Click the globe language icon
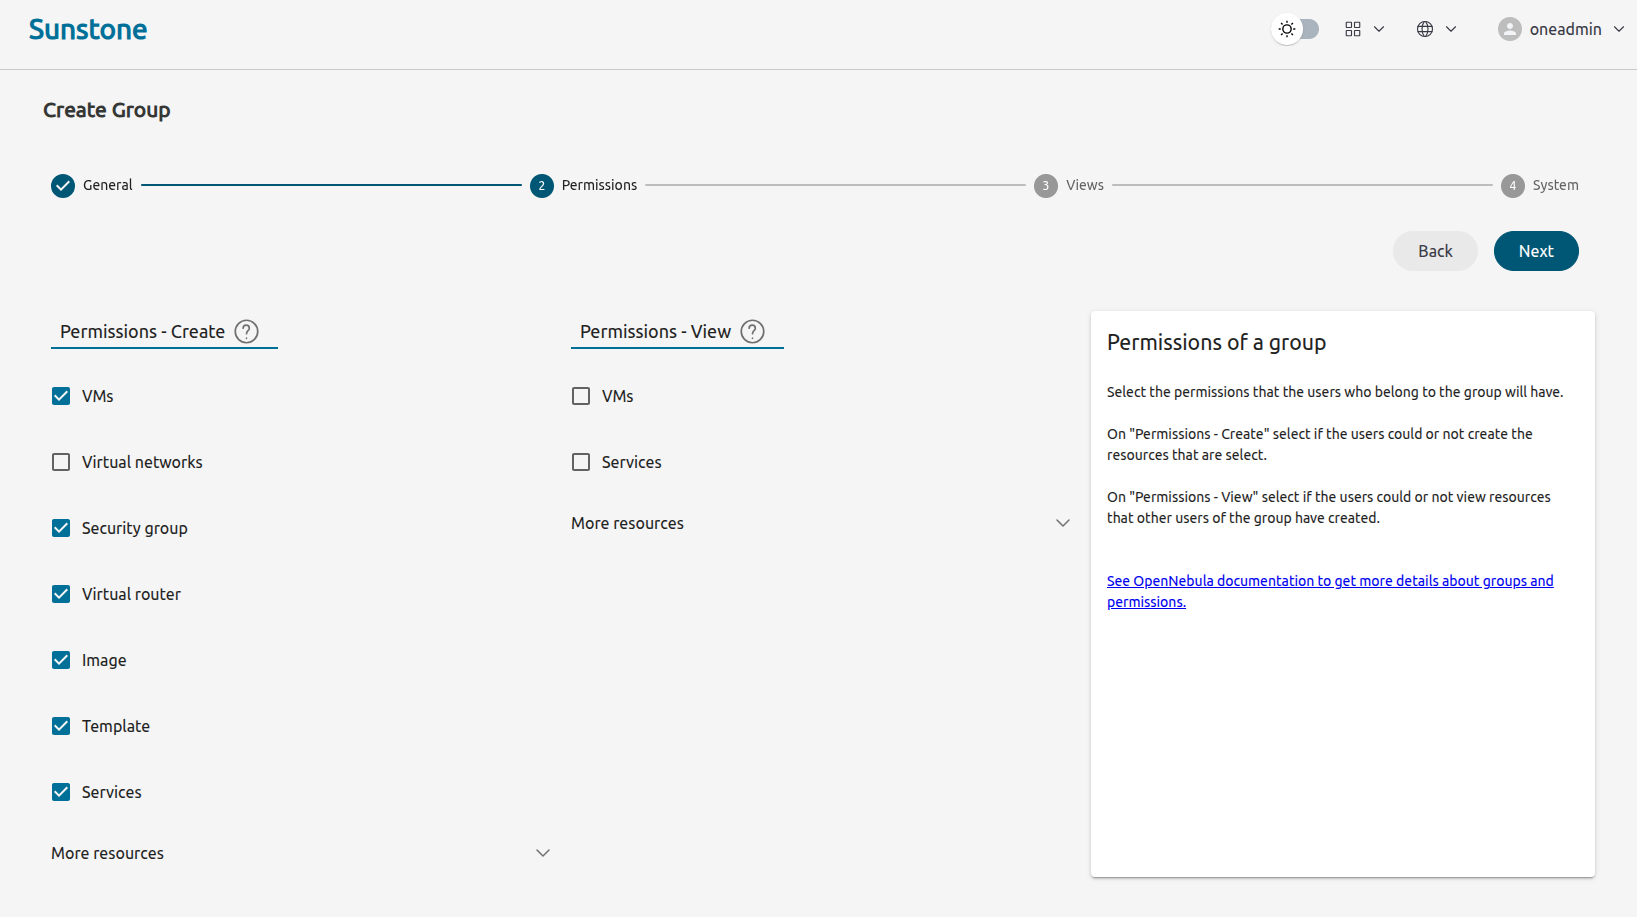Screen dimensions: 1637x917 (1424, 29)
